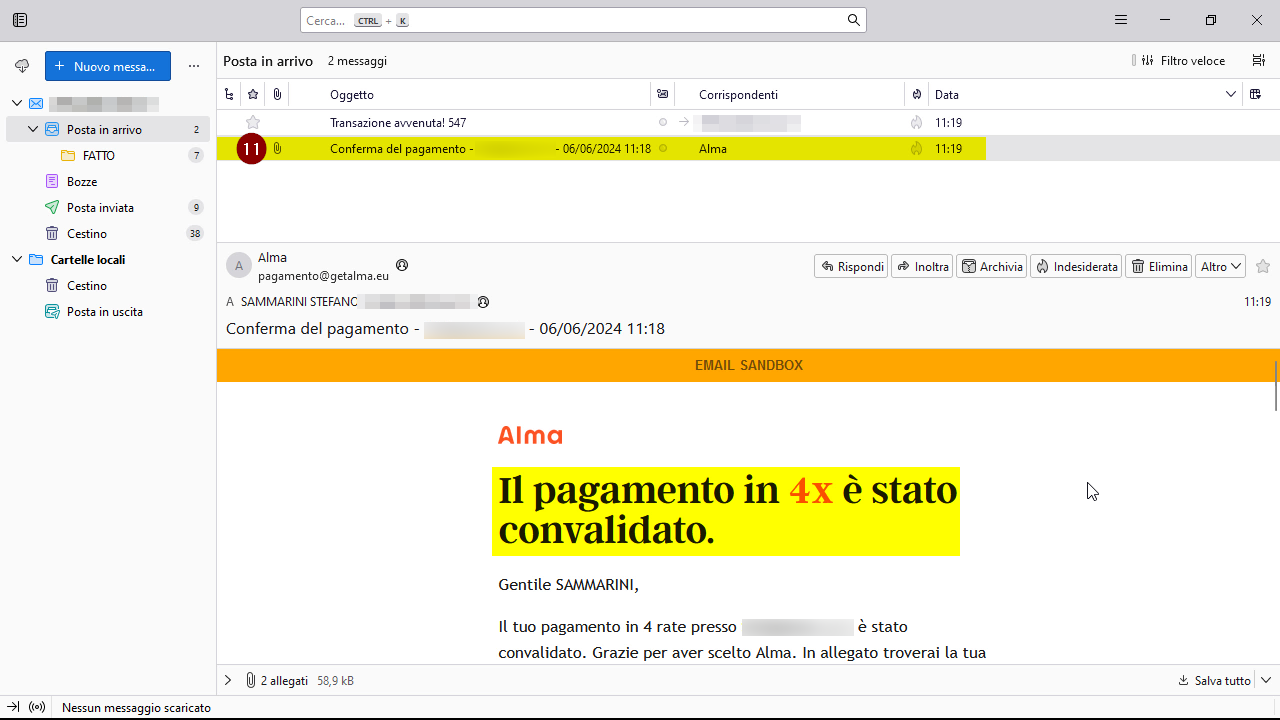Open local folders Cestino folder
The image size is (1280, 720).
[x=87, y=285]
